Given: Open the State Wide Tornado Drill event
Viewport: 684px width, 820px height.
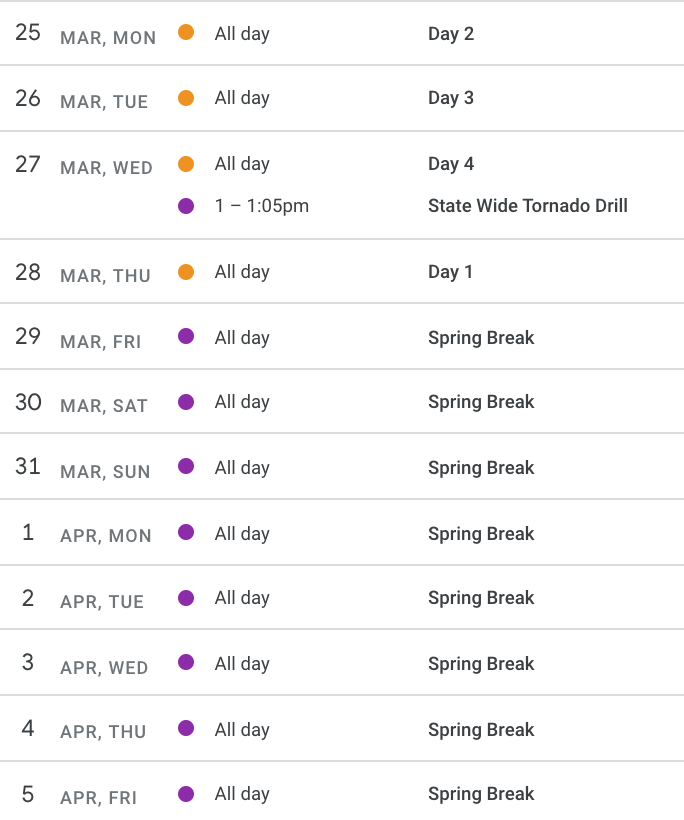Looking at the screenshot, I should (528, 206).
